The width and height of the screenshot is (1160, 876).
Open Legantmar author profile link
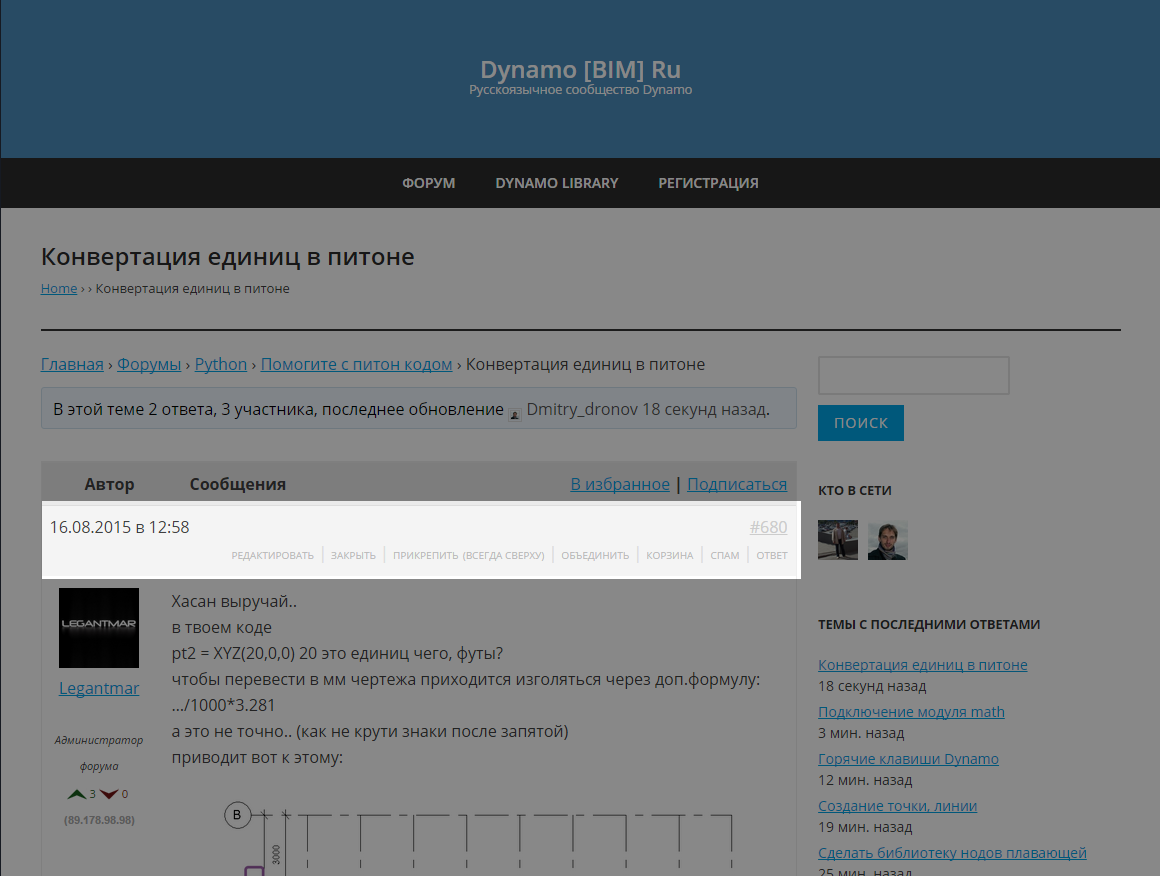point(99,688)
